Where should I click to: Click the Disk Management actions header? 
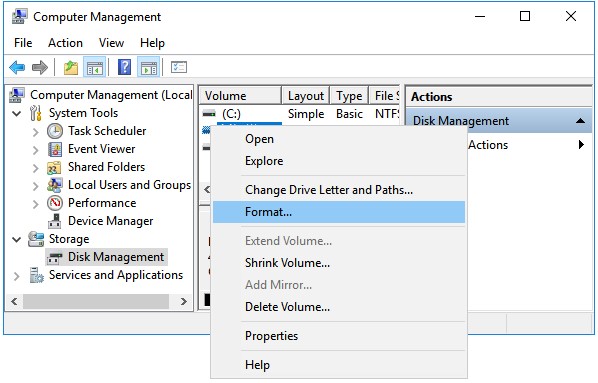tap(499, 121)
